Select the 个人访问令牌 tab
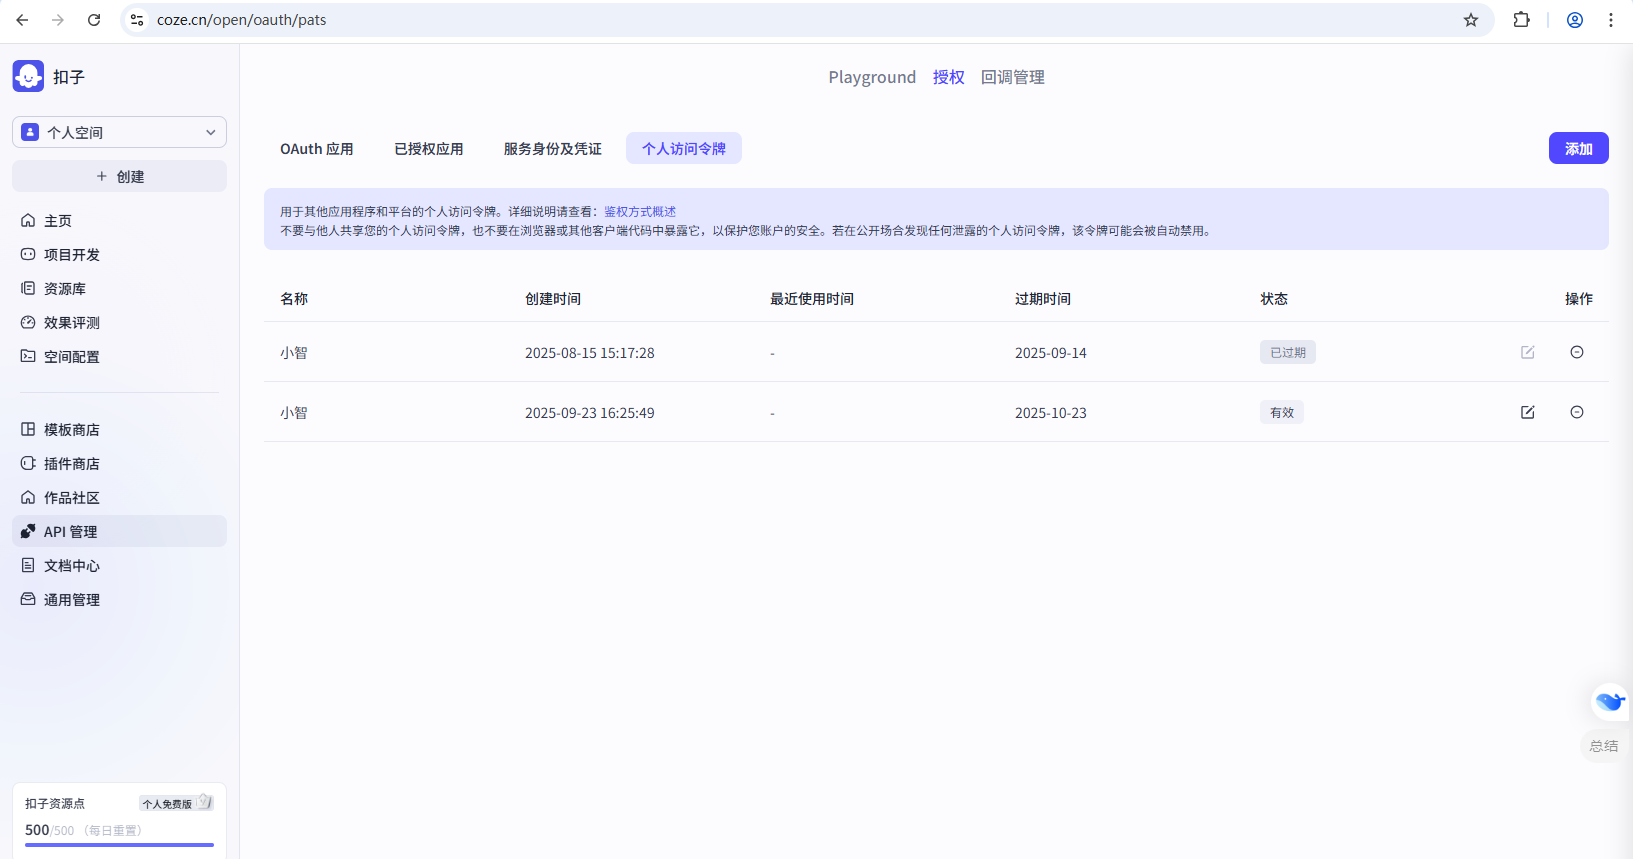Viewport: 1633px width, 859px height. [684, 148]
